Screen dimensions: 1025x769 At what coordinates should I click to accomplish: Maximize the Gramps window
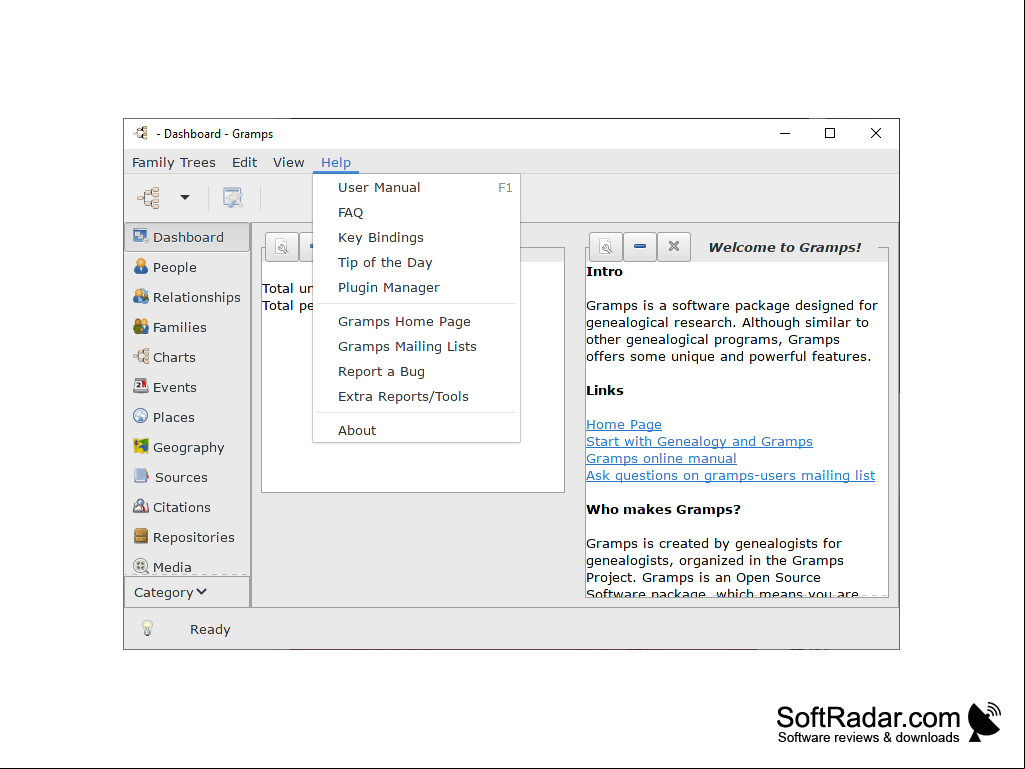click(x=830, y=133)
